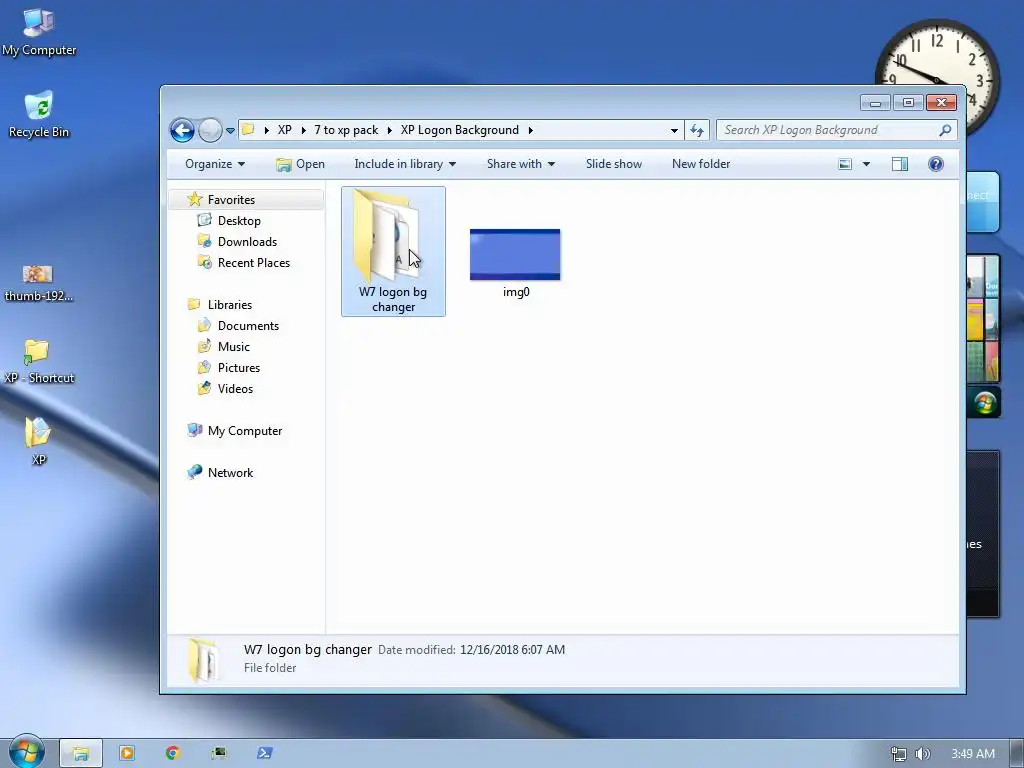The height and width of the screenshot is (768, 1024).
Task: Launch media player from taskbar
Action: click(x=126, y=753)
